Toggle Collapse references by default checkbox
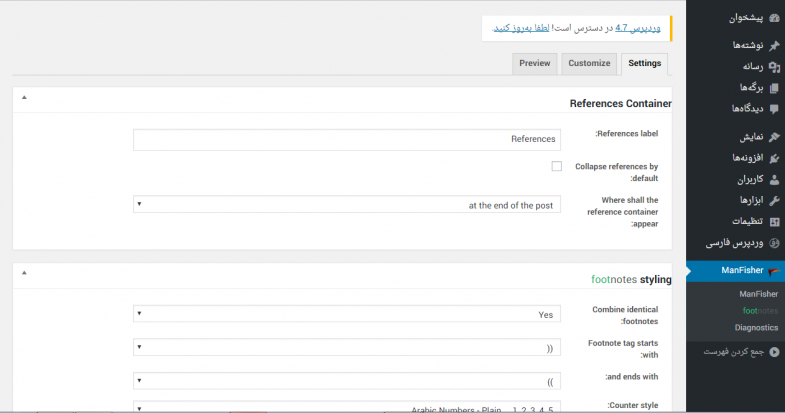 tap(556, 166)
